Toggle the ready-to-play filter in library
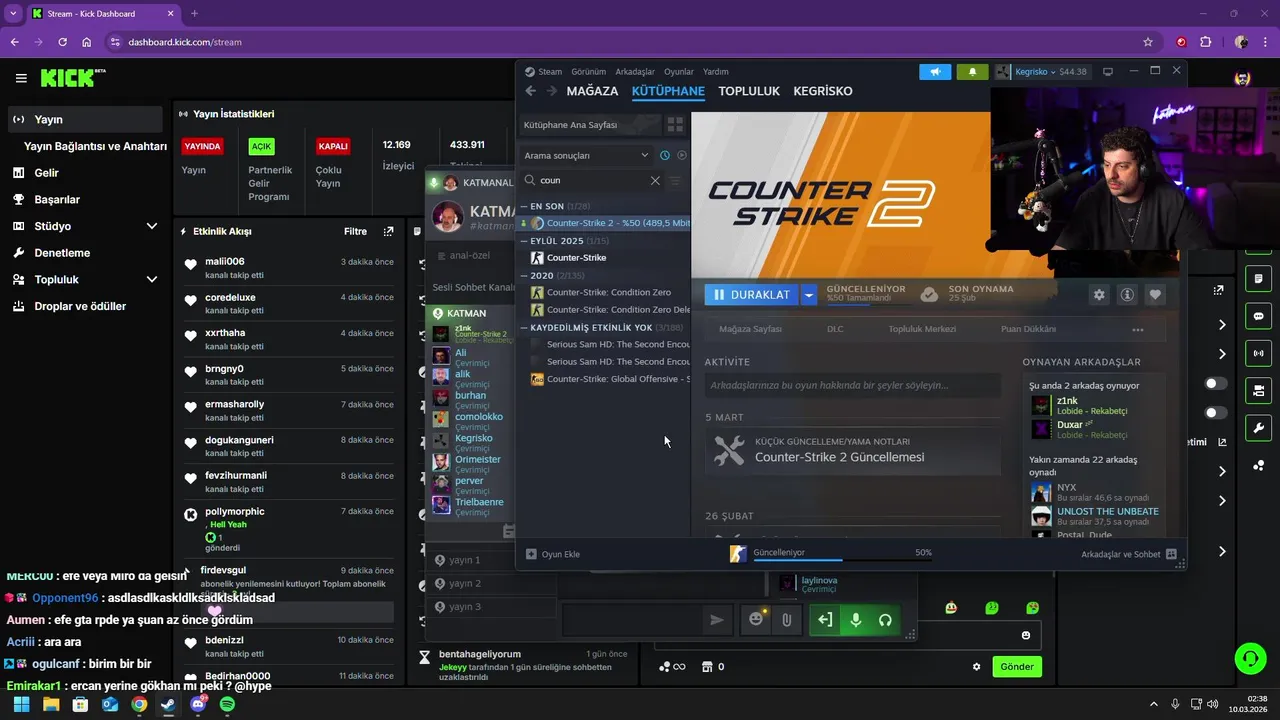 pos(682,155)
